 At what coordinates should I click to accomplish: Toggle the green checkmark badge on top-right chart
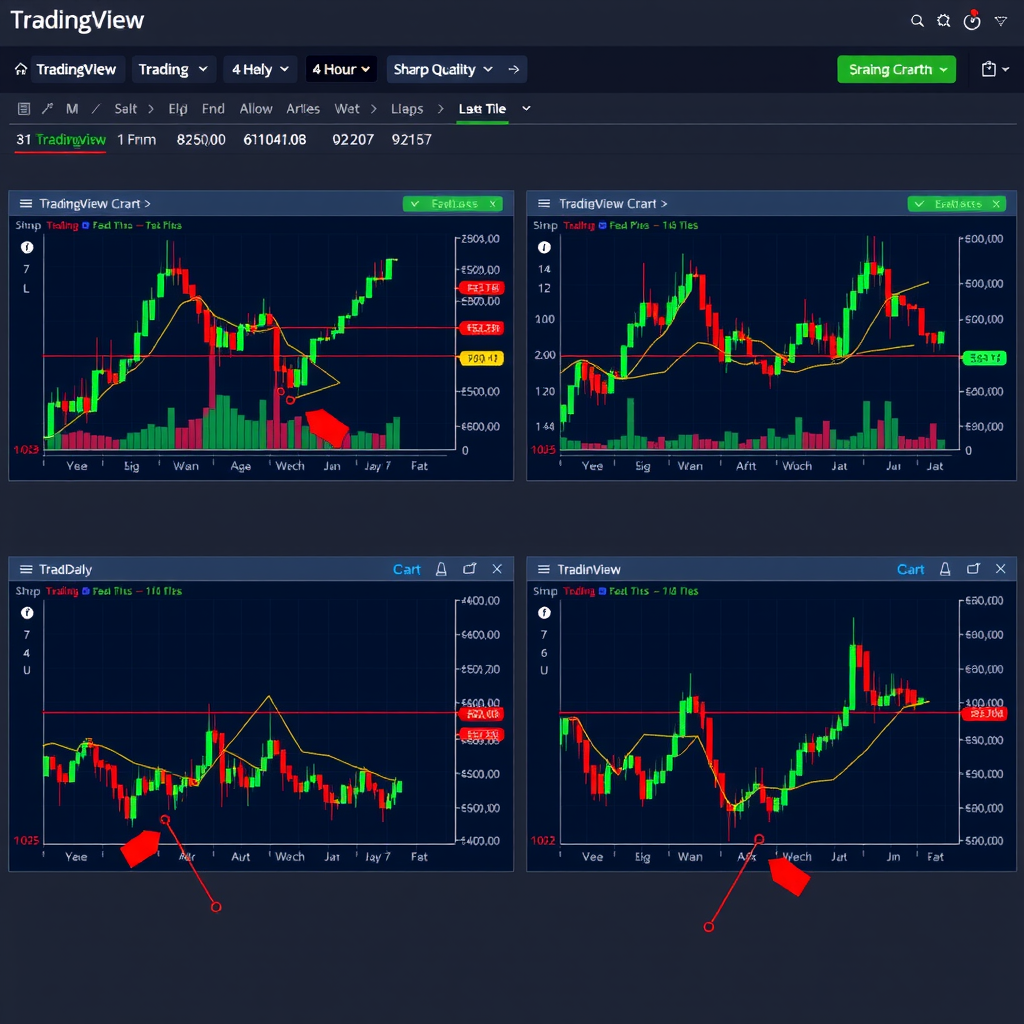click(956, 204)
